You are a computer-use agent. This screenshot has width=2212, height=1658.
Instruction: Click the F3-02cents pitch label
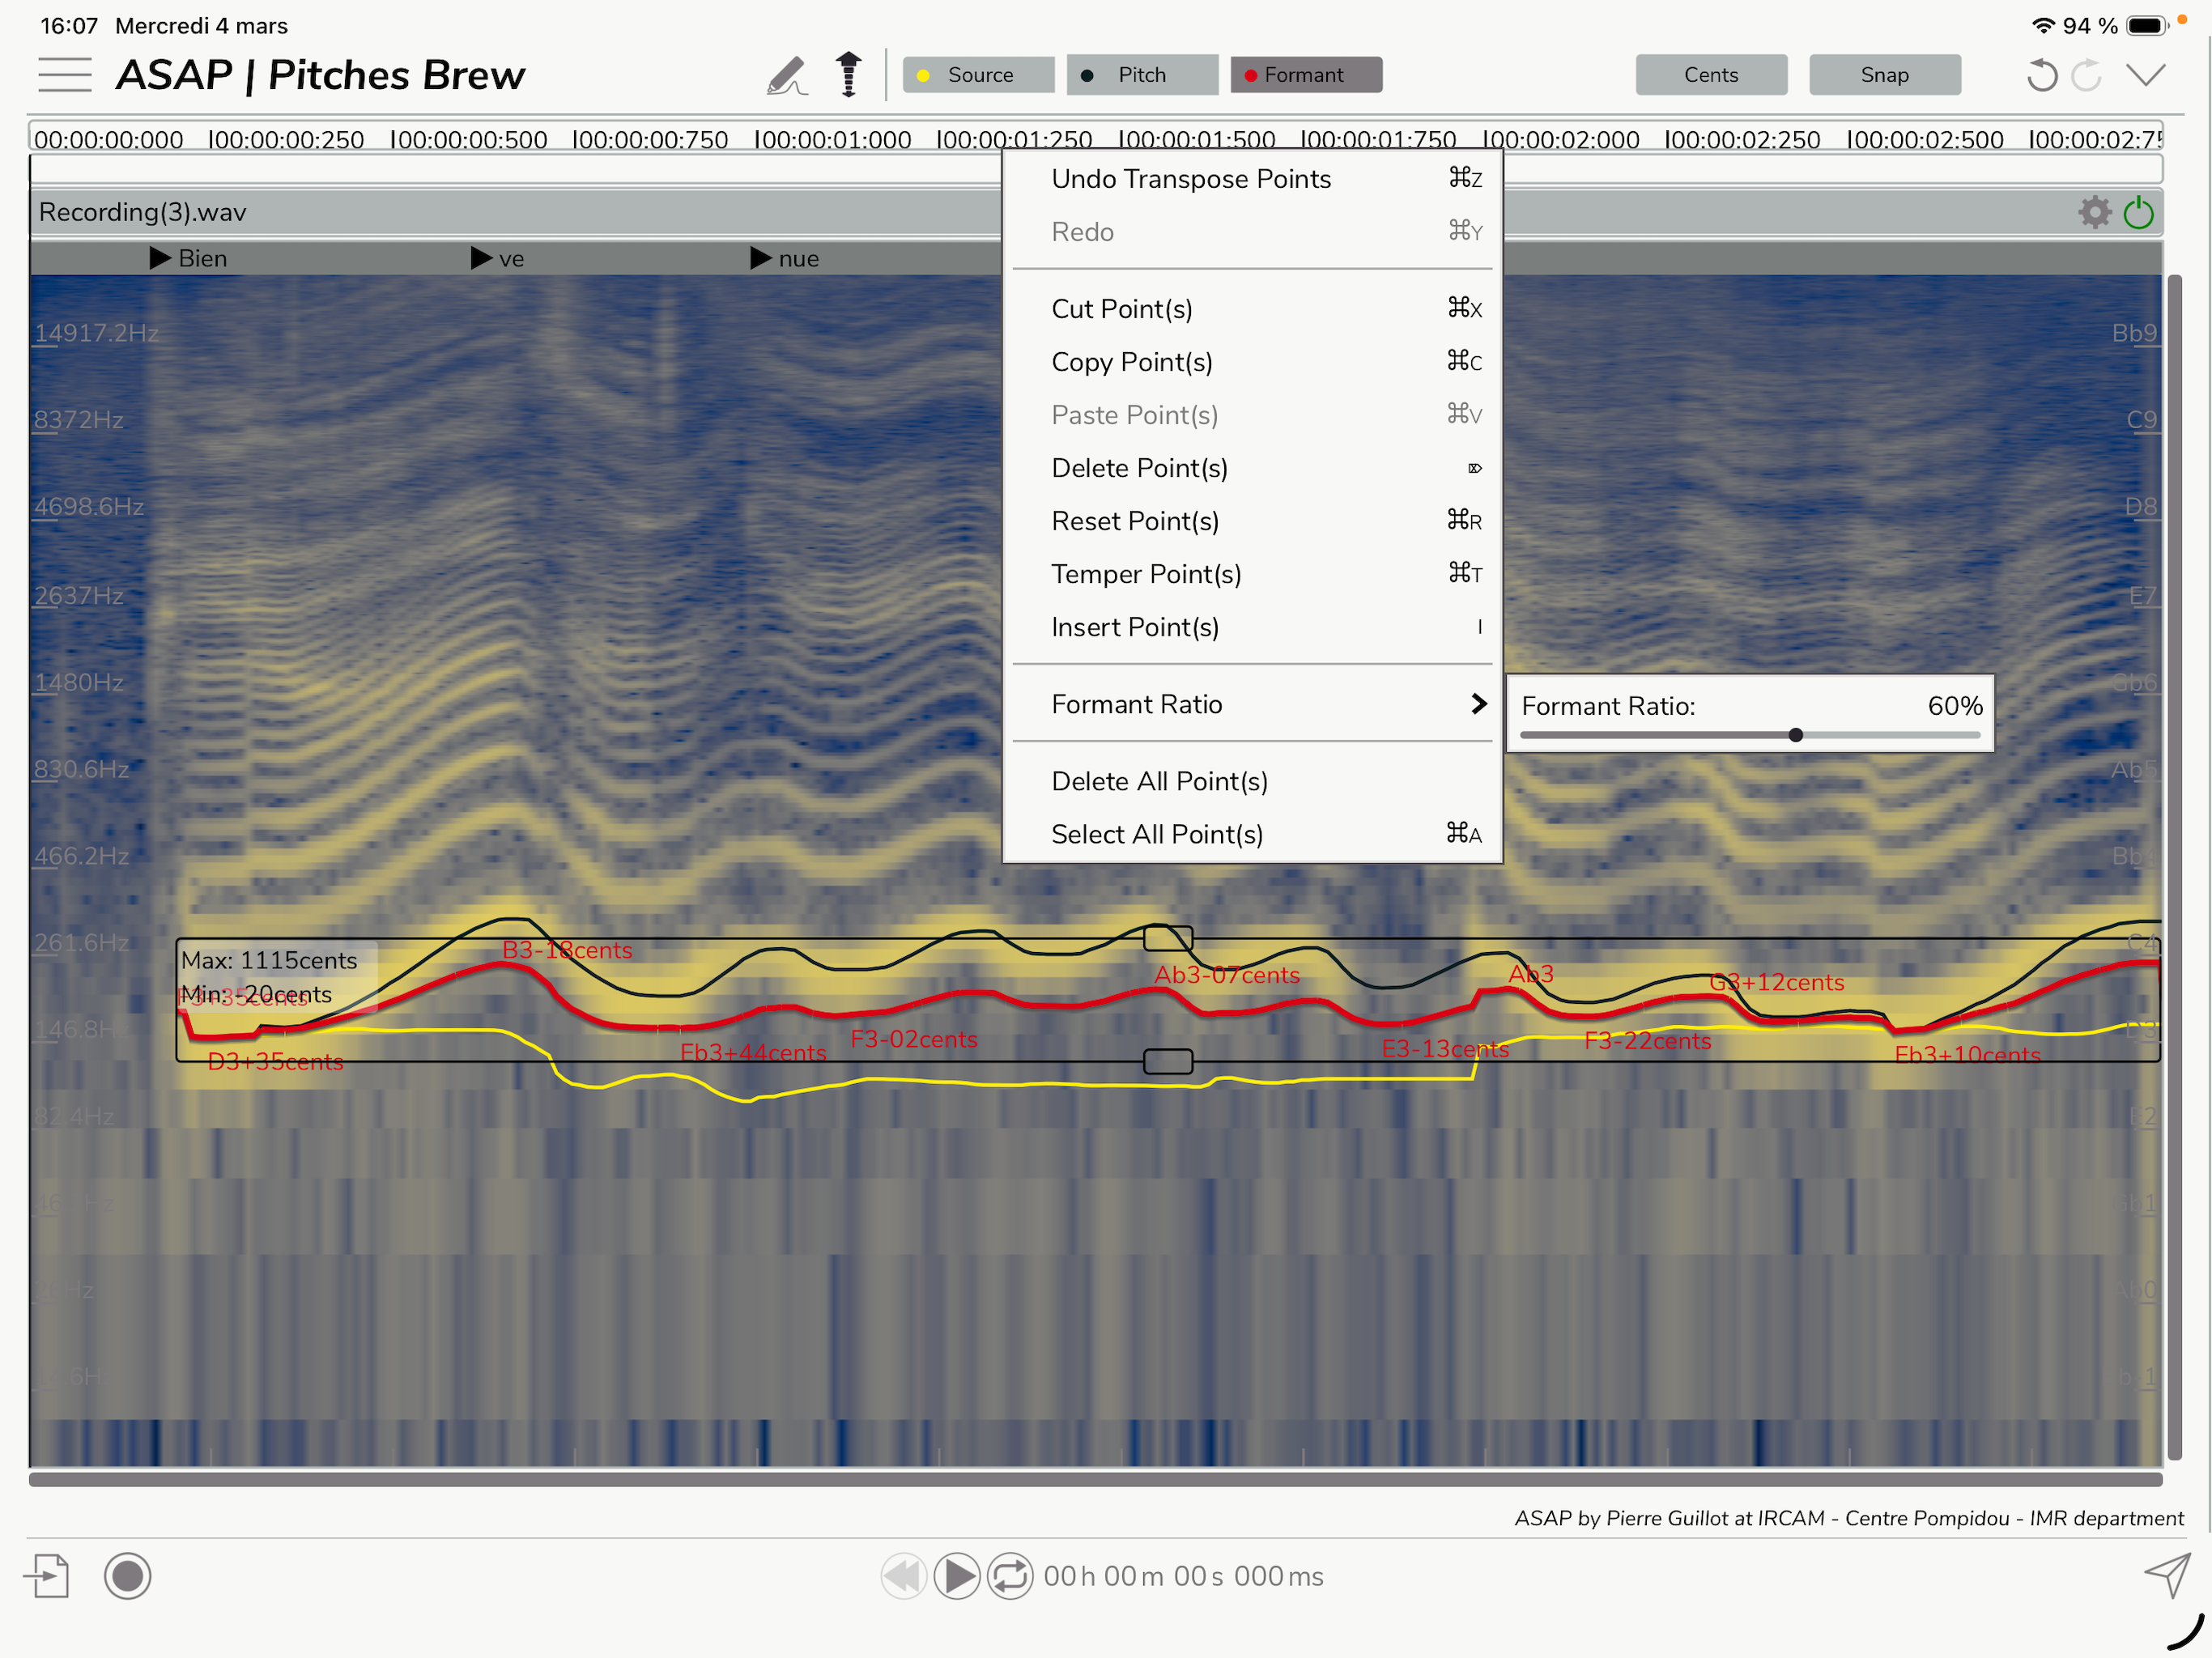(914, 1039)
